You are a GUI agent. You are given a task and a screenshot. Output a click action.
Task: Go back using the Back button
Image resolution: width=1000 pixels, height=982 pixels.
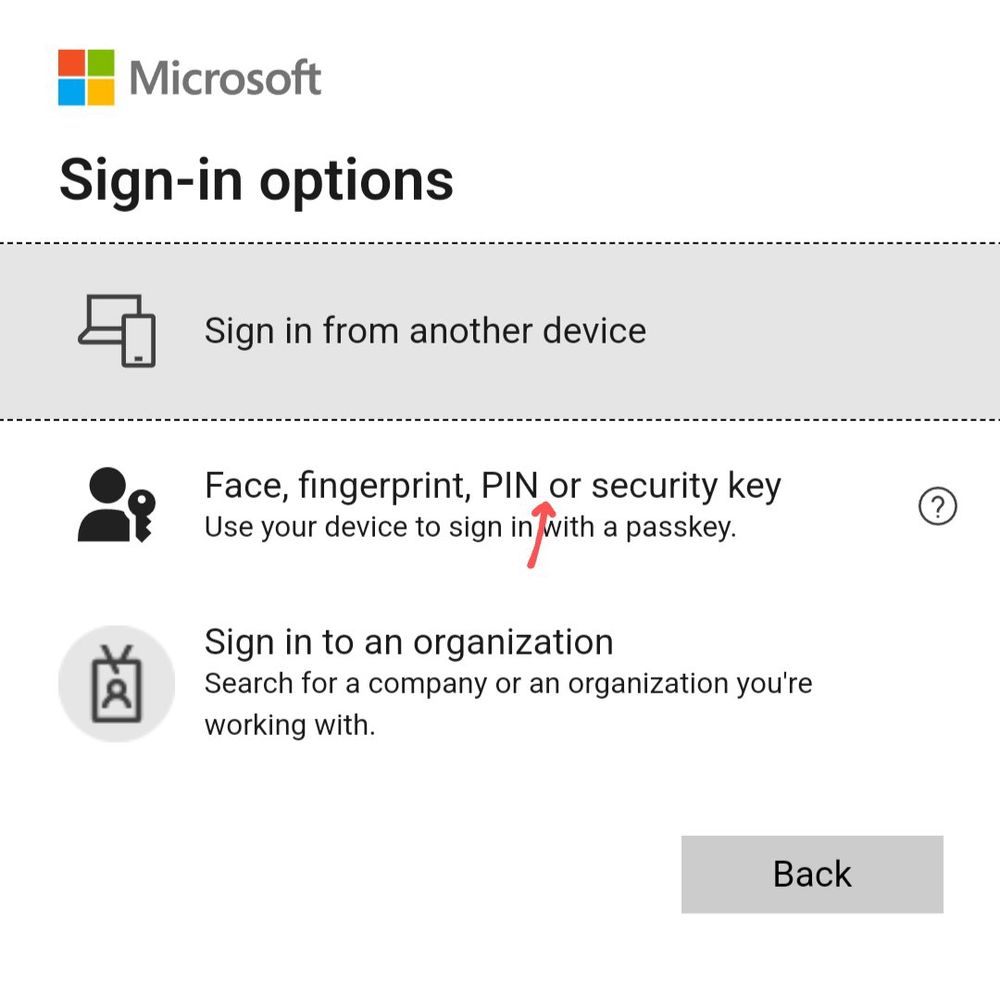812,874
